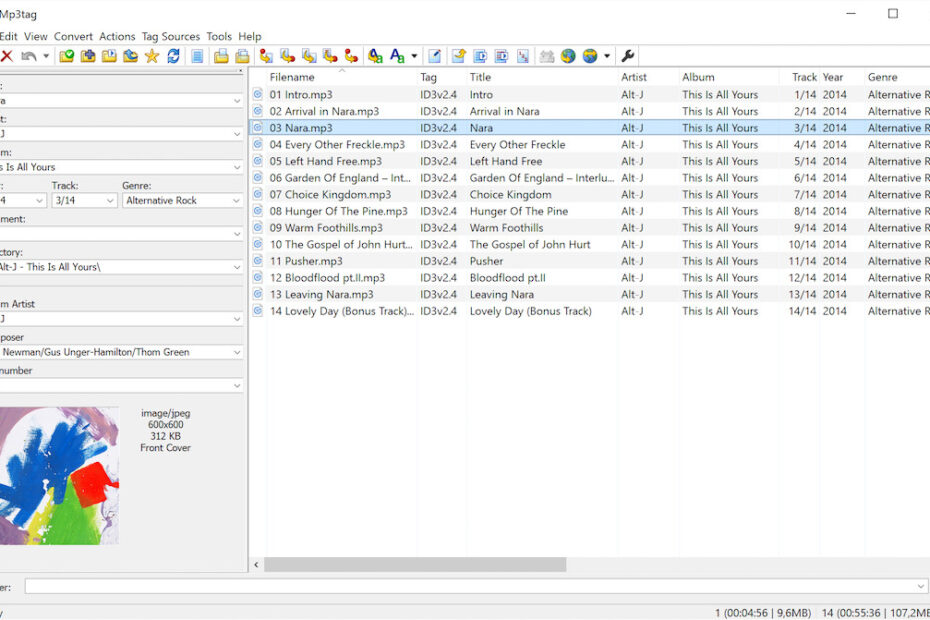Open the dropdown arrow next to undo

click(46, 57)
